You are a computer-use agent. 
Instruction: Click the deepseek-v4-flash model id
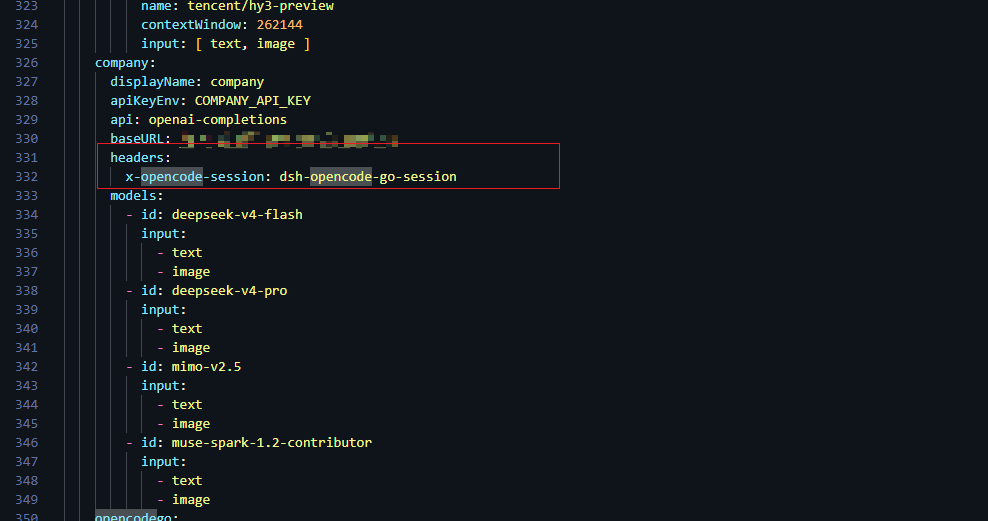point(237,215)
